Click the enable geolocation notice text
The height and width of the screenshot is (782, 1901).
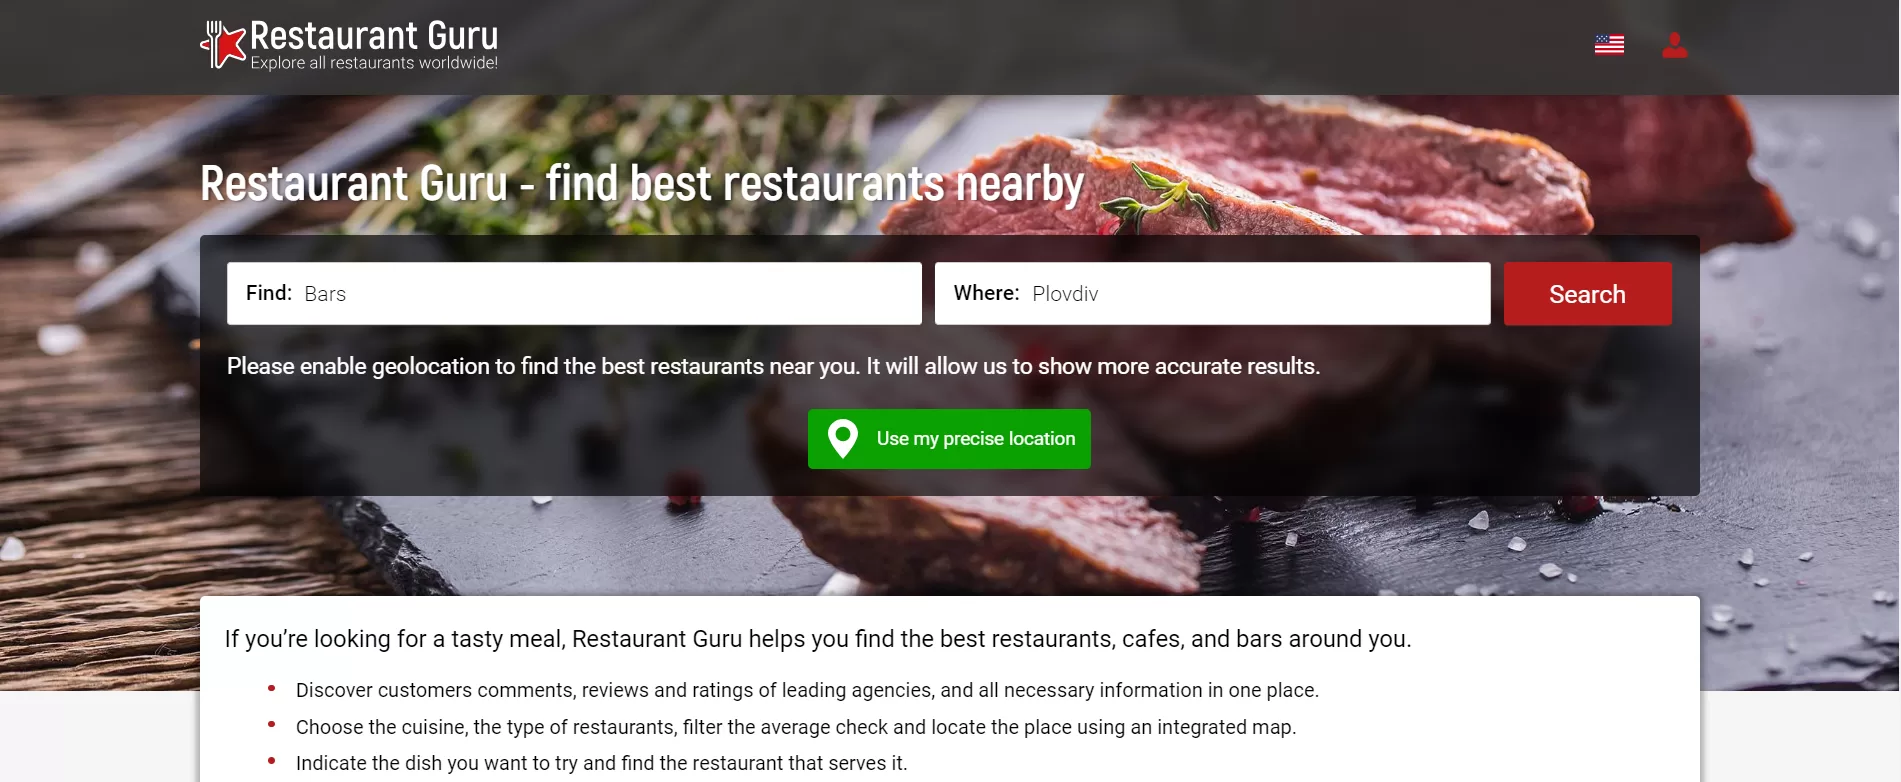pos(773,366)
